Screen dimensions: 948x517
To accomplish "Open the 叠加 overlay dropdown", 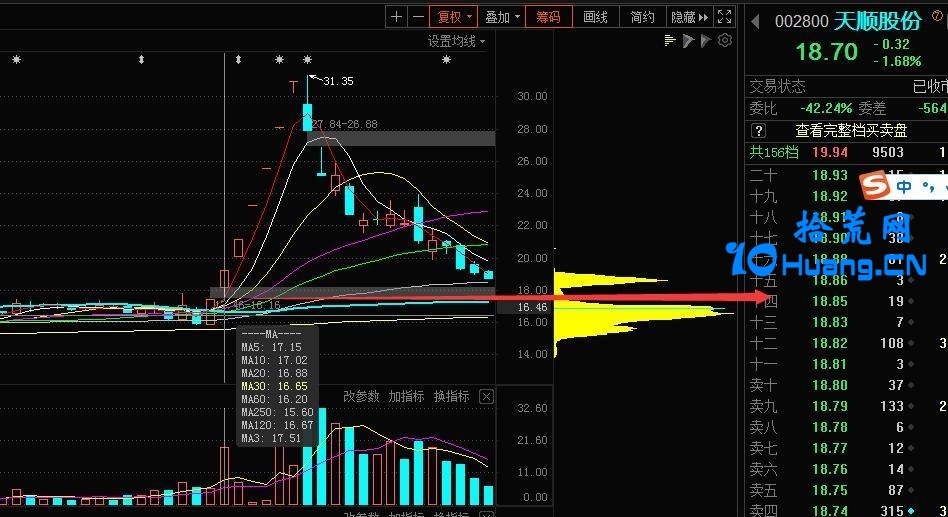I will click(502, 17).
